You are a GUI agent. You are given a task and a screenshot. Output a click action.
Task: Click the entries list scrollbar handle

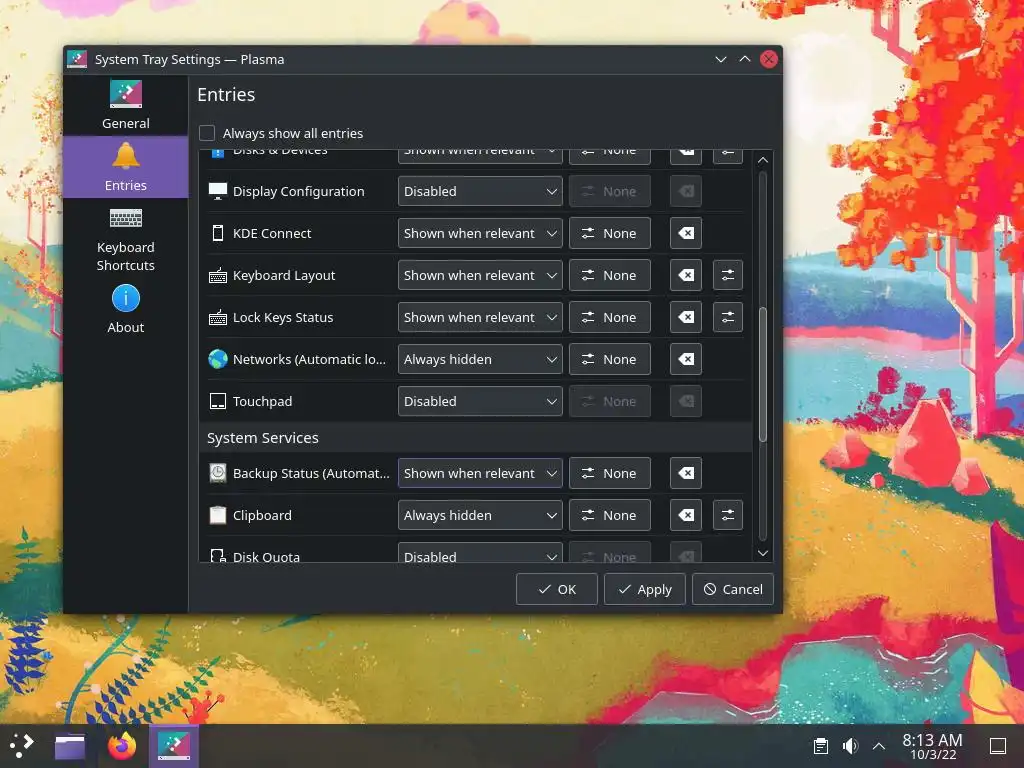click(762, 374)
